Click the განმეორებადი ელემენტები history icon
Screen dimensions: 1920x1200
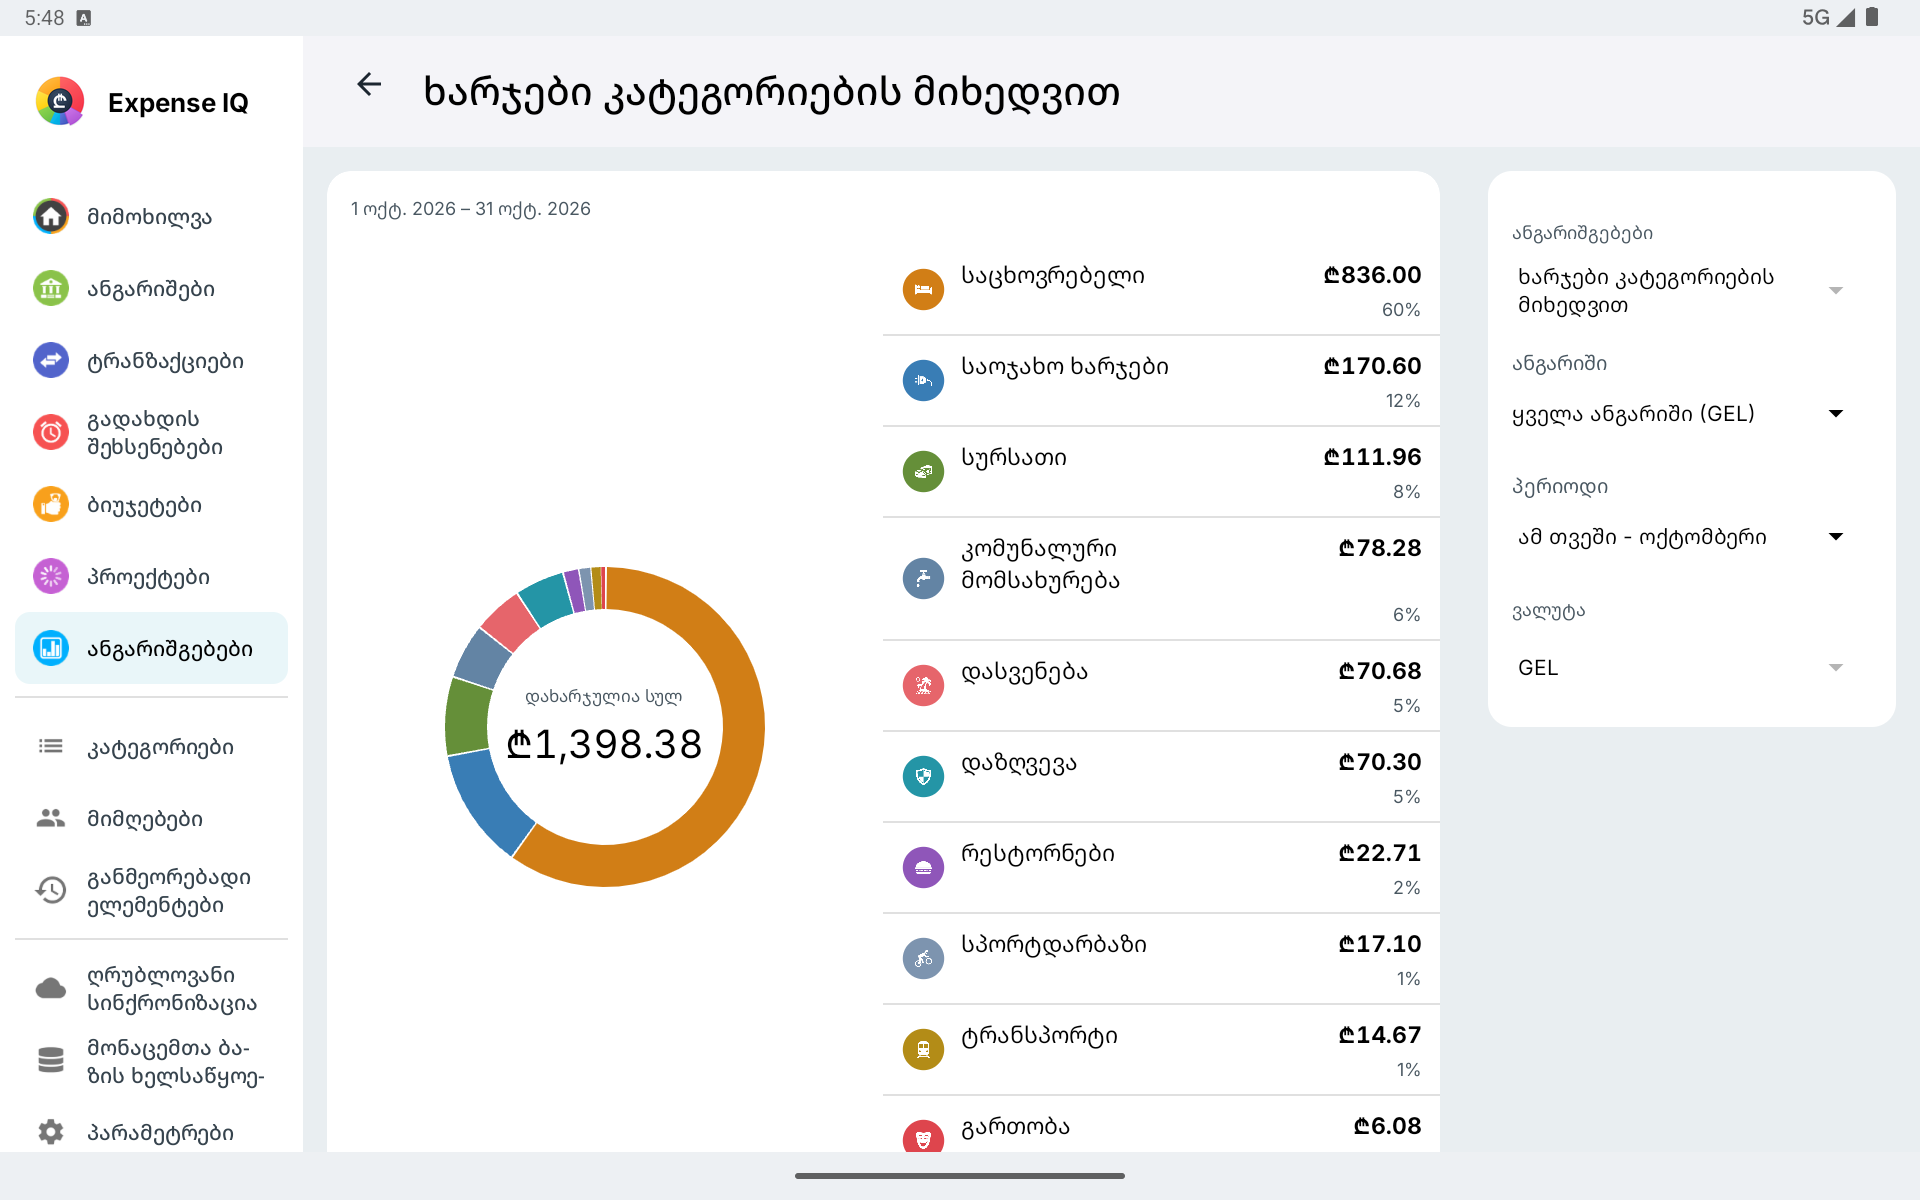tap(51, 890)
